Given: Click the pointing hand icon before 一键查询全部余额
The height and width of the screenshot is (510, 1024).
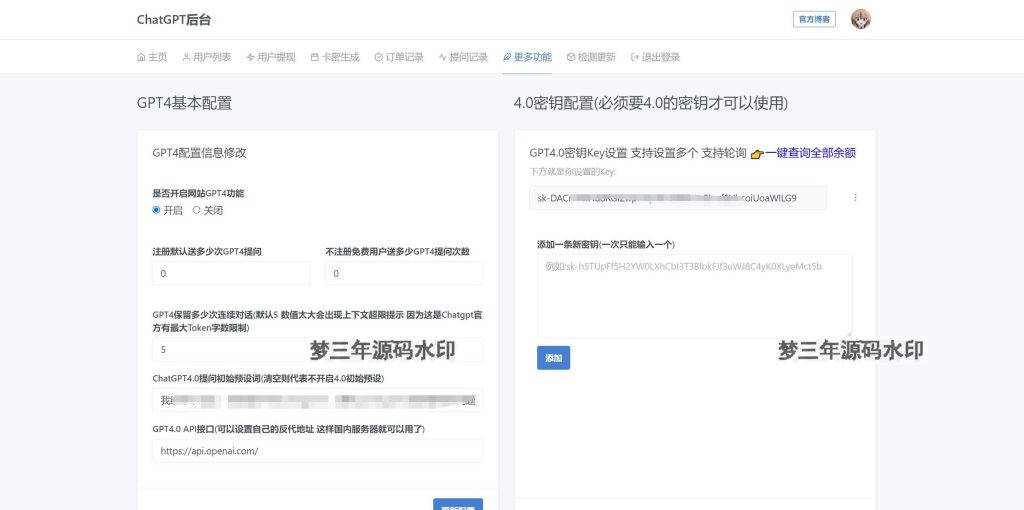Looking at the screenshot, I should pyautogui.click(x=757, y=154).
